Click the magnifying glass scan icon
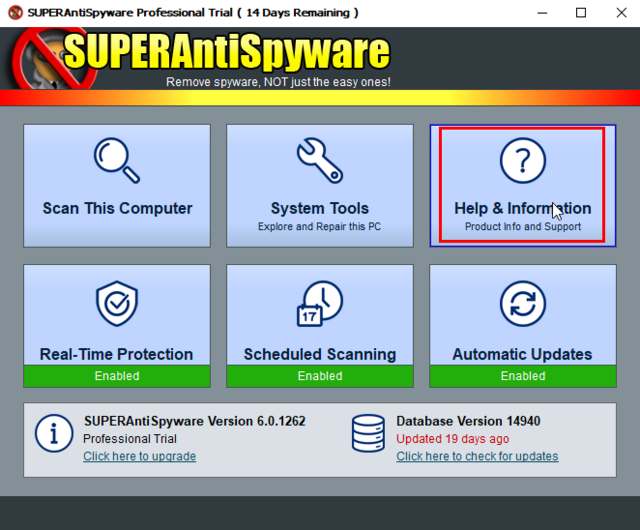Screen dimensions: 640x530 117,160
